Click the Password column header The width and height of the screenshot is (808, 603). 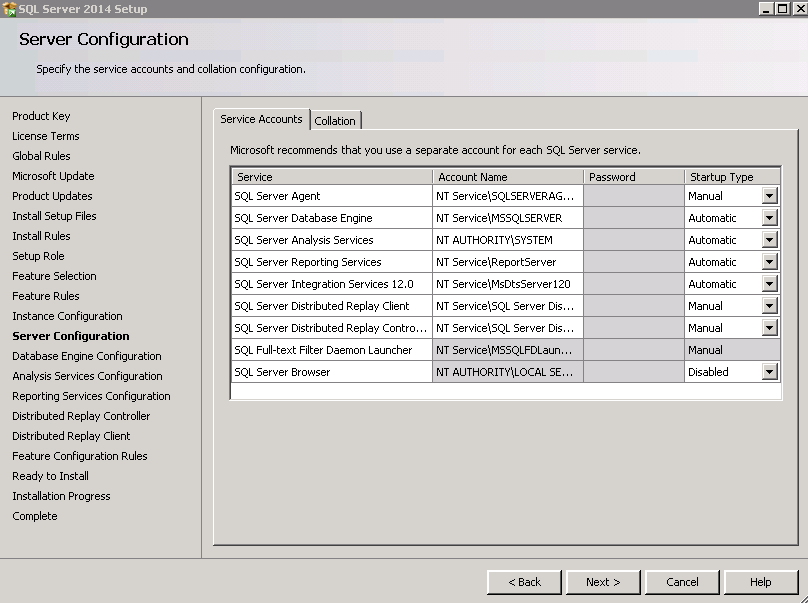pos(634,177)
